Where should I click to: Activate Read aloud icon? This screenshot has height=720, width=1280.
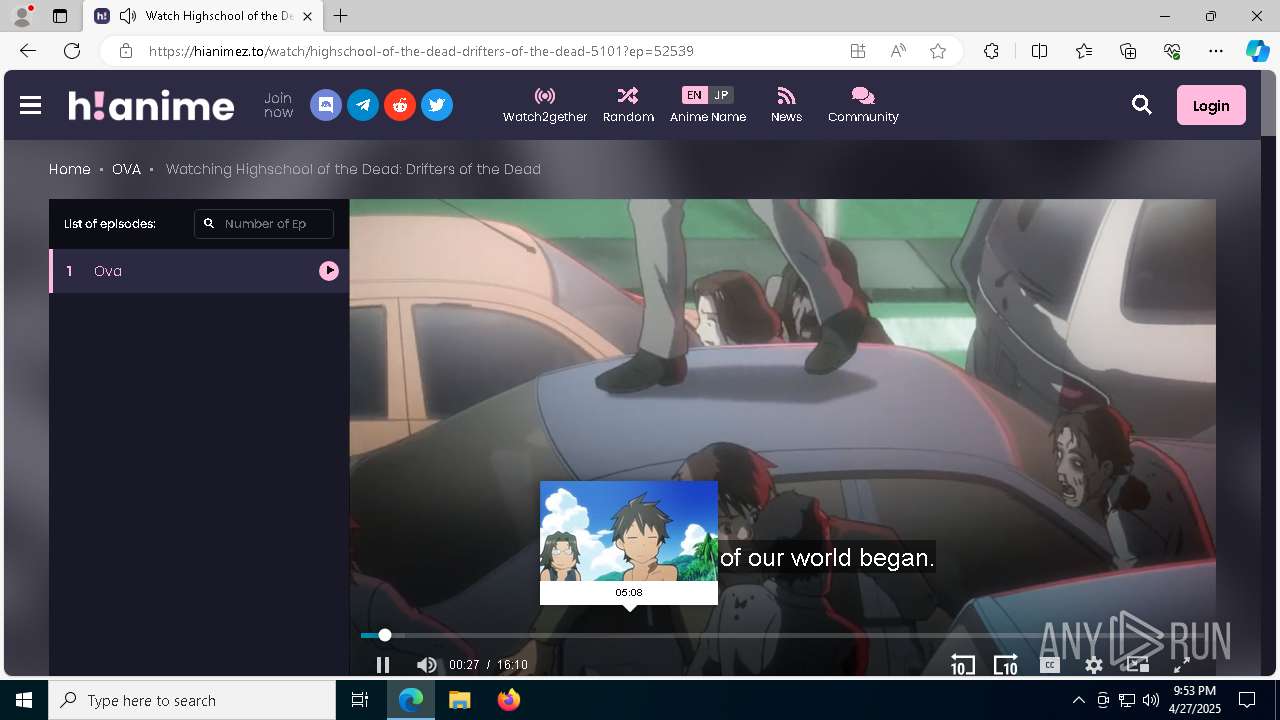point(898,51)
